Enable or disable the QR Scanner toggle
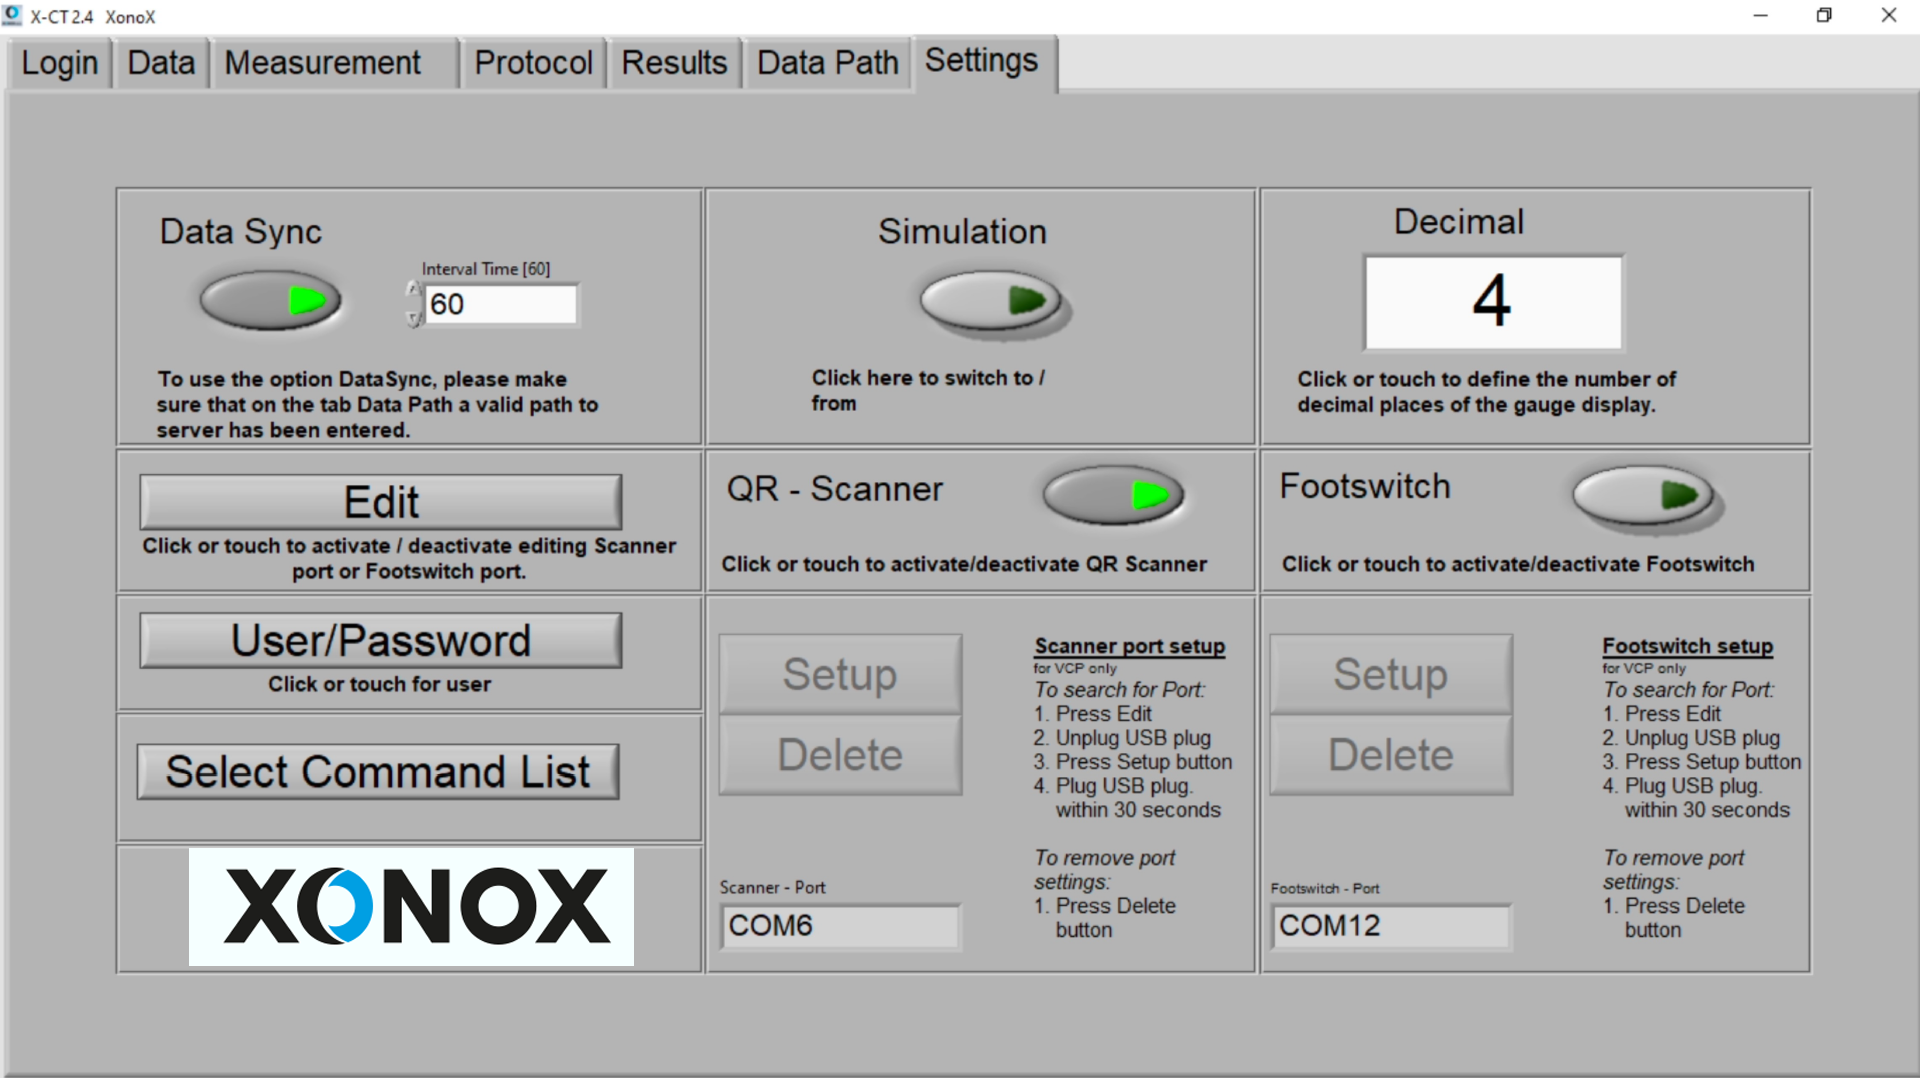This screenshot has width=1920, height=1080. click(1113, 494)
